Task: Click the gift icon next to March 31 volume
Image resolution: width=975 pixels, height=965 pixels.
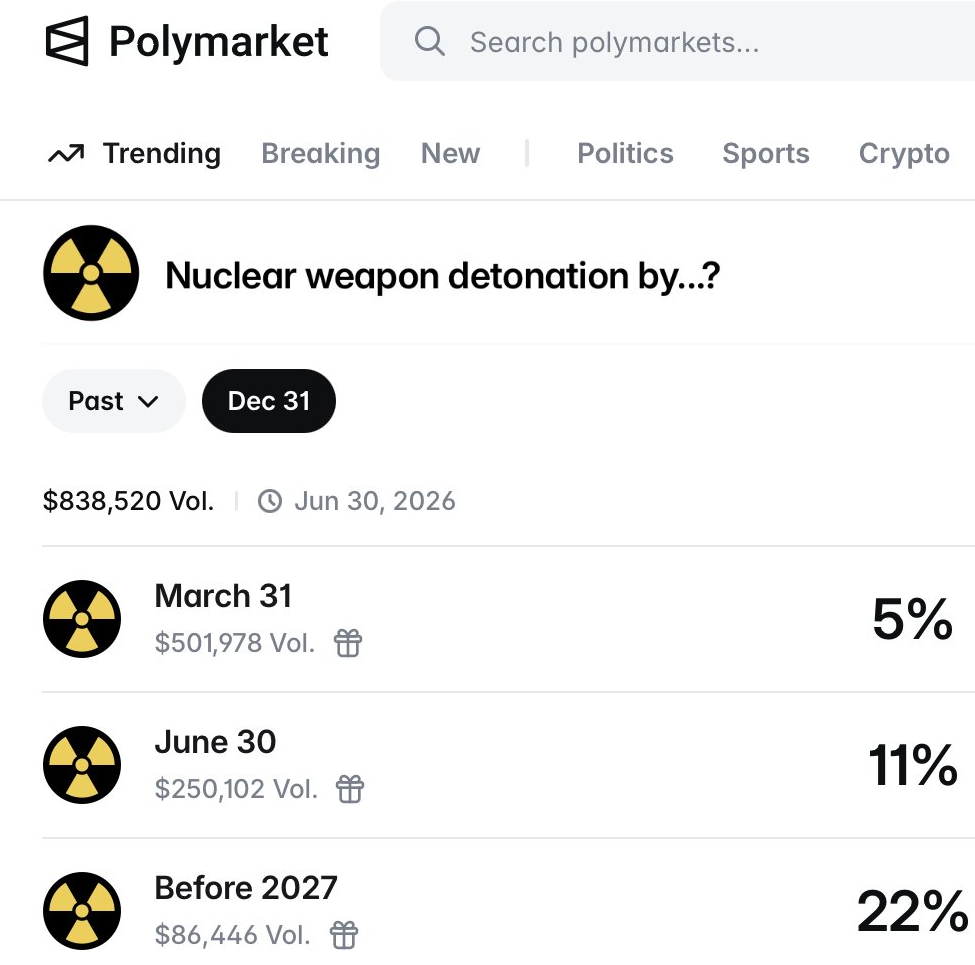Action: [347, 643]
